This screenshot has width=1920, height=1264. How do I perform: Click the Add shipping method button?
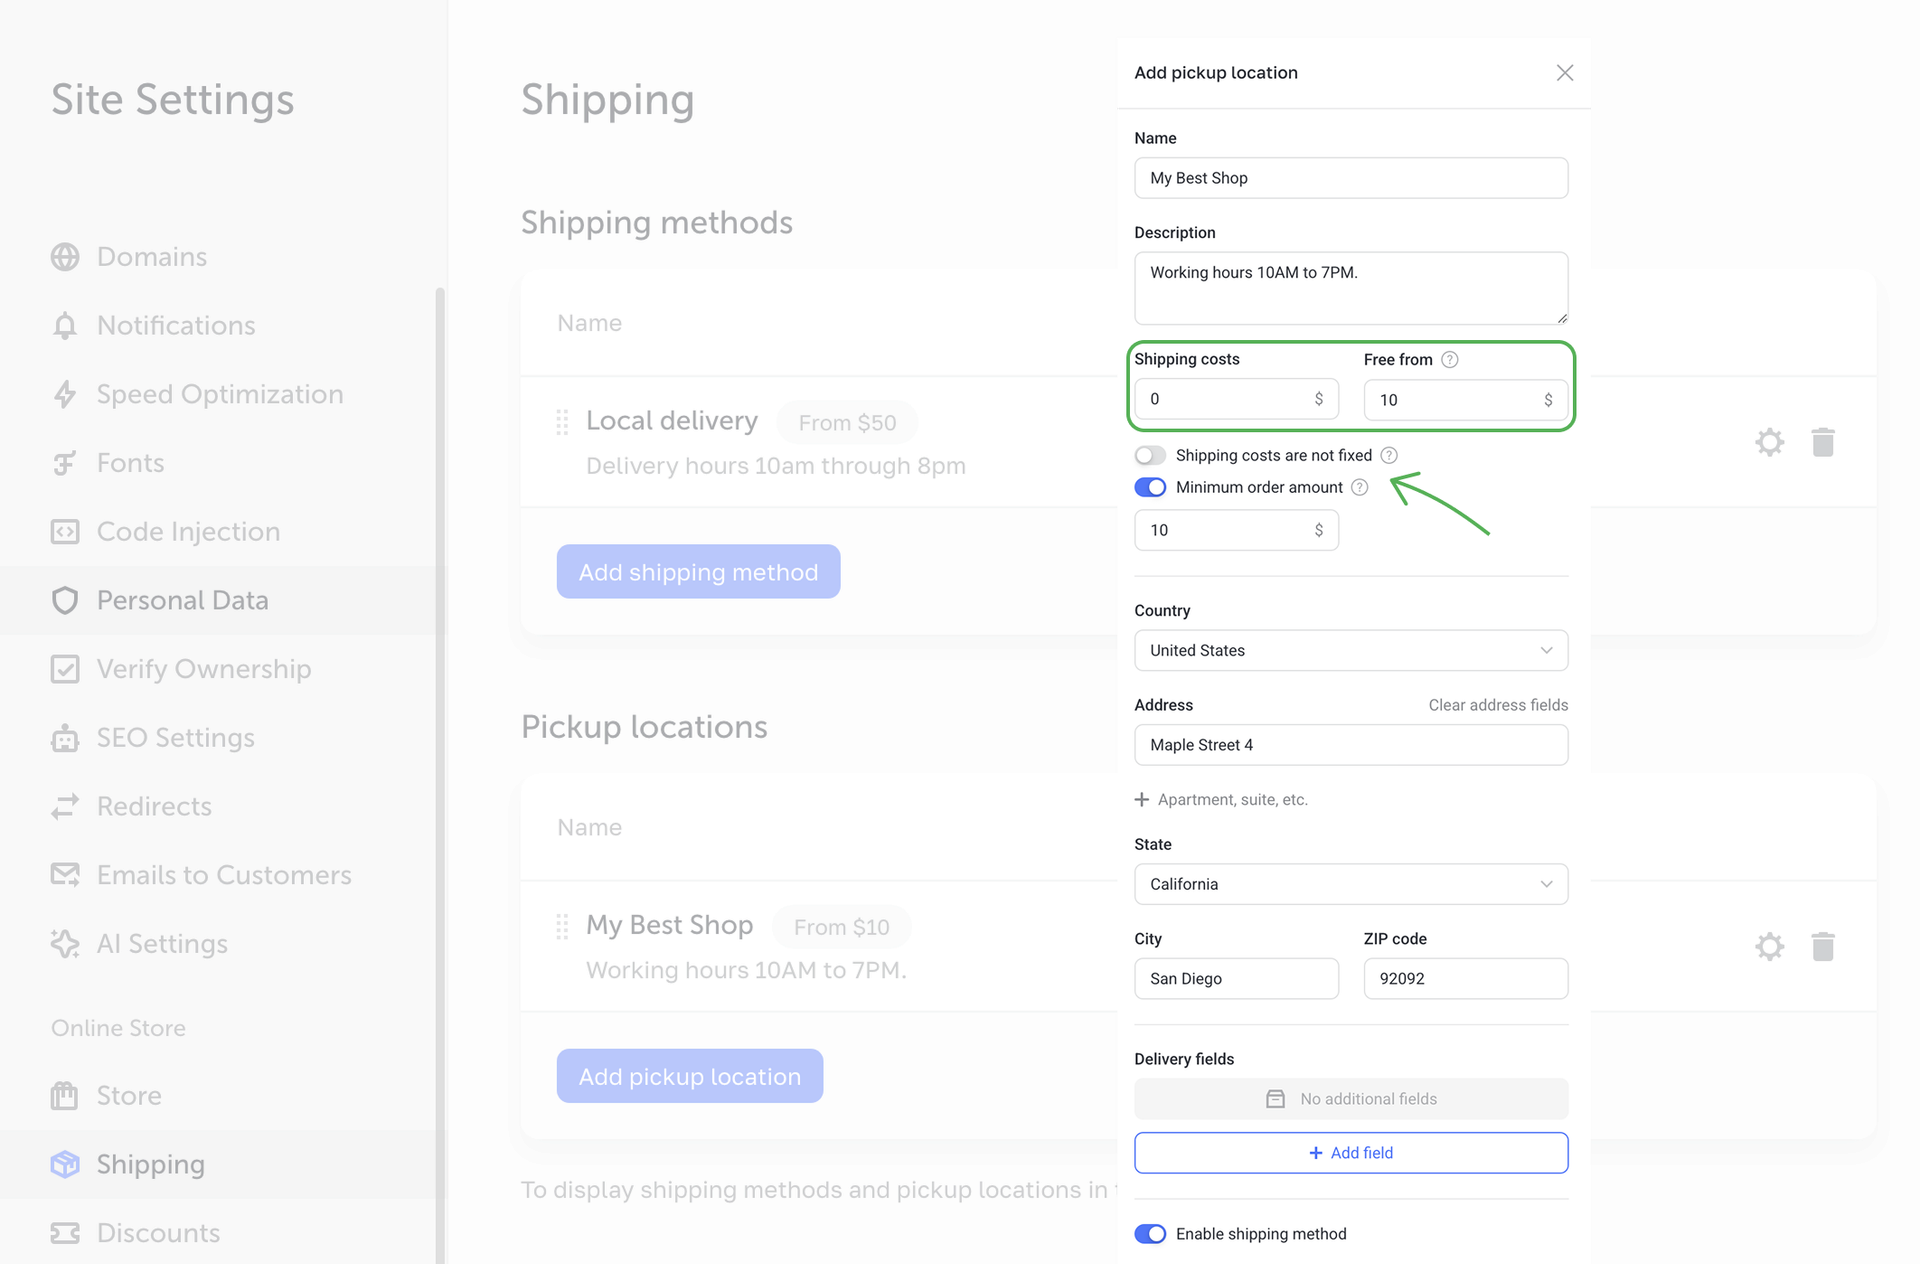(698, 572)
